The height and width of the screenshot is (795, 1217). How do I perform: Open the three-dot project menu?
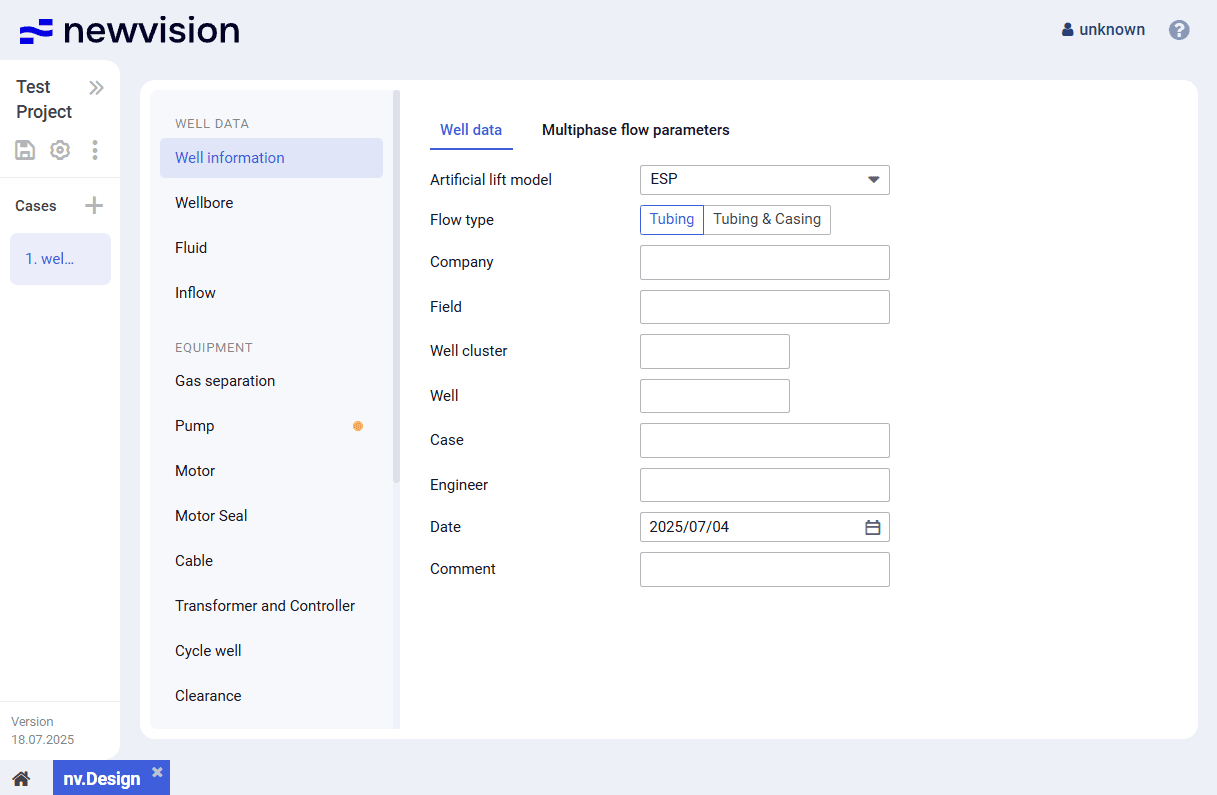tap(95, 150)
